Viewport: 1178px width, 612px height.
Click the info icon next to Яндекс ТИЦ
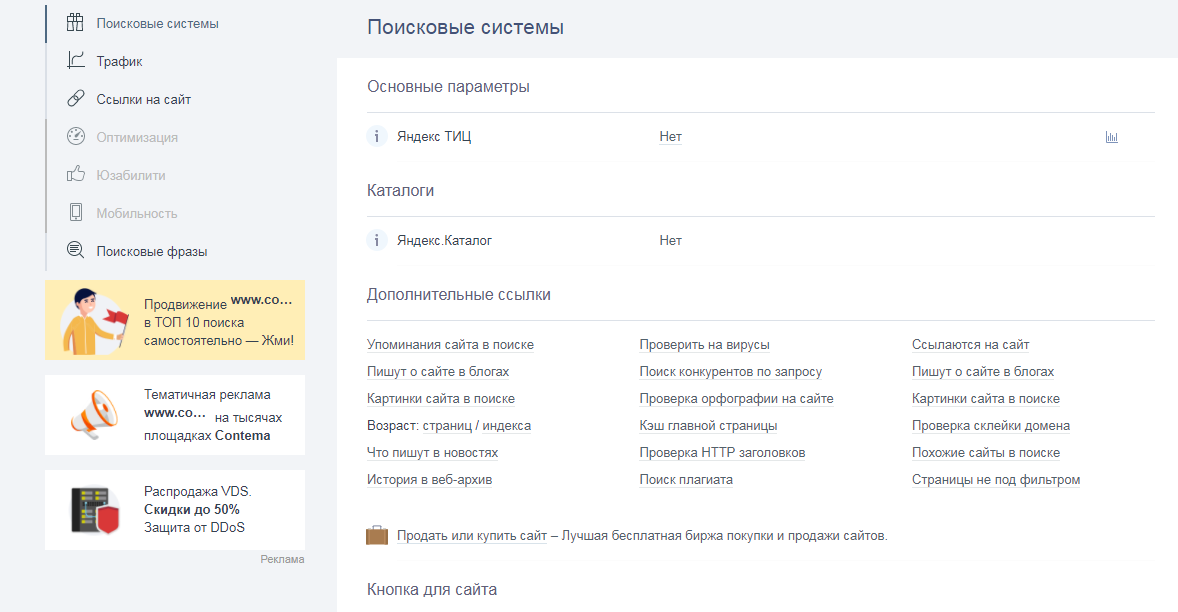click(376, 136)
